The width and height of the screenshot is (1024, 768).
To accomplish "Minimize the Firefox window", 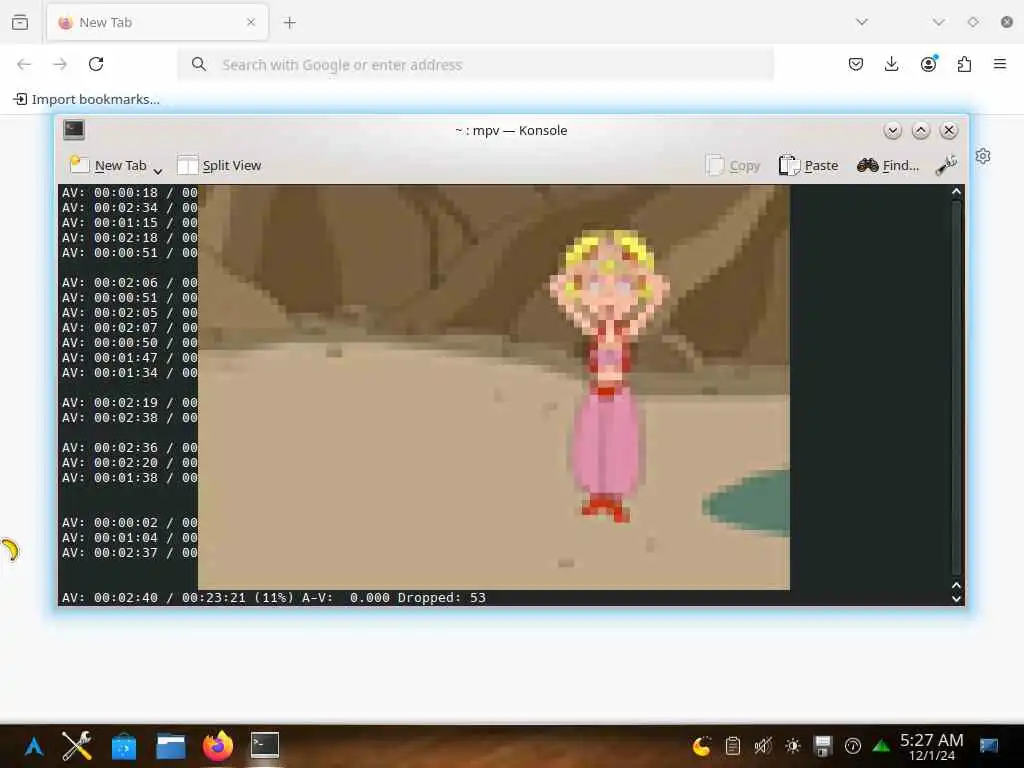I will pos(938,22).
